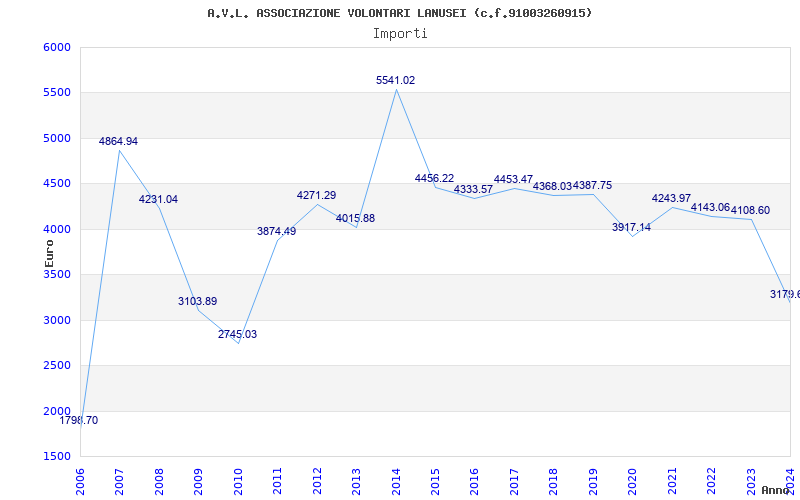This screenshot has width=800, height=500.
Task: Click the 'Anno' X-axis title
Action: [x=775, y=490]
